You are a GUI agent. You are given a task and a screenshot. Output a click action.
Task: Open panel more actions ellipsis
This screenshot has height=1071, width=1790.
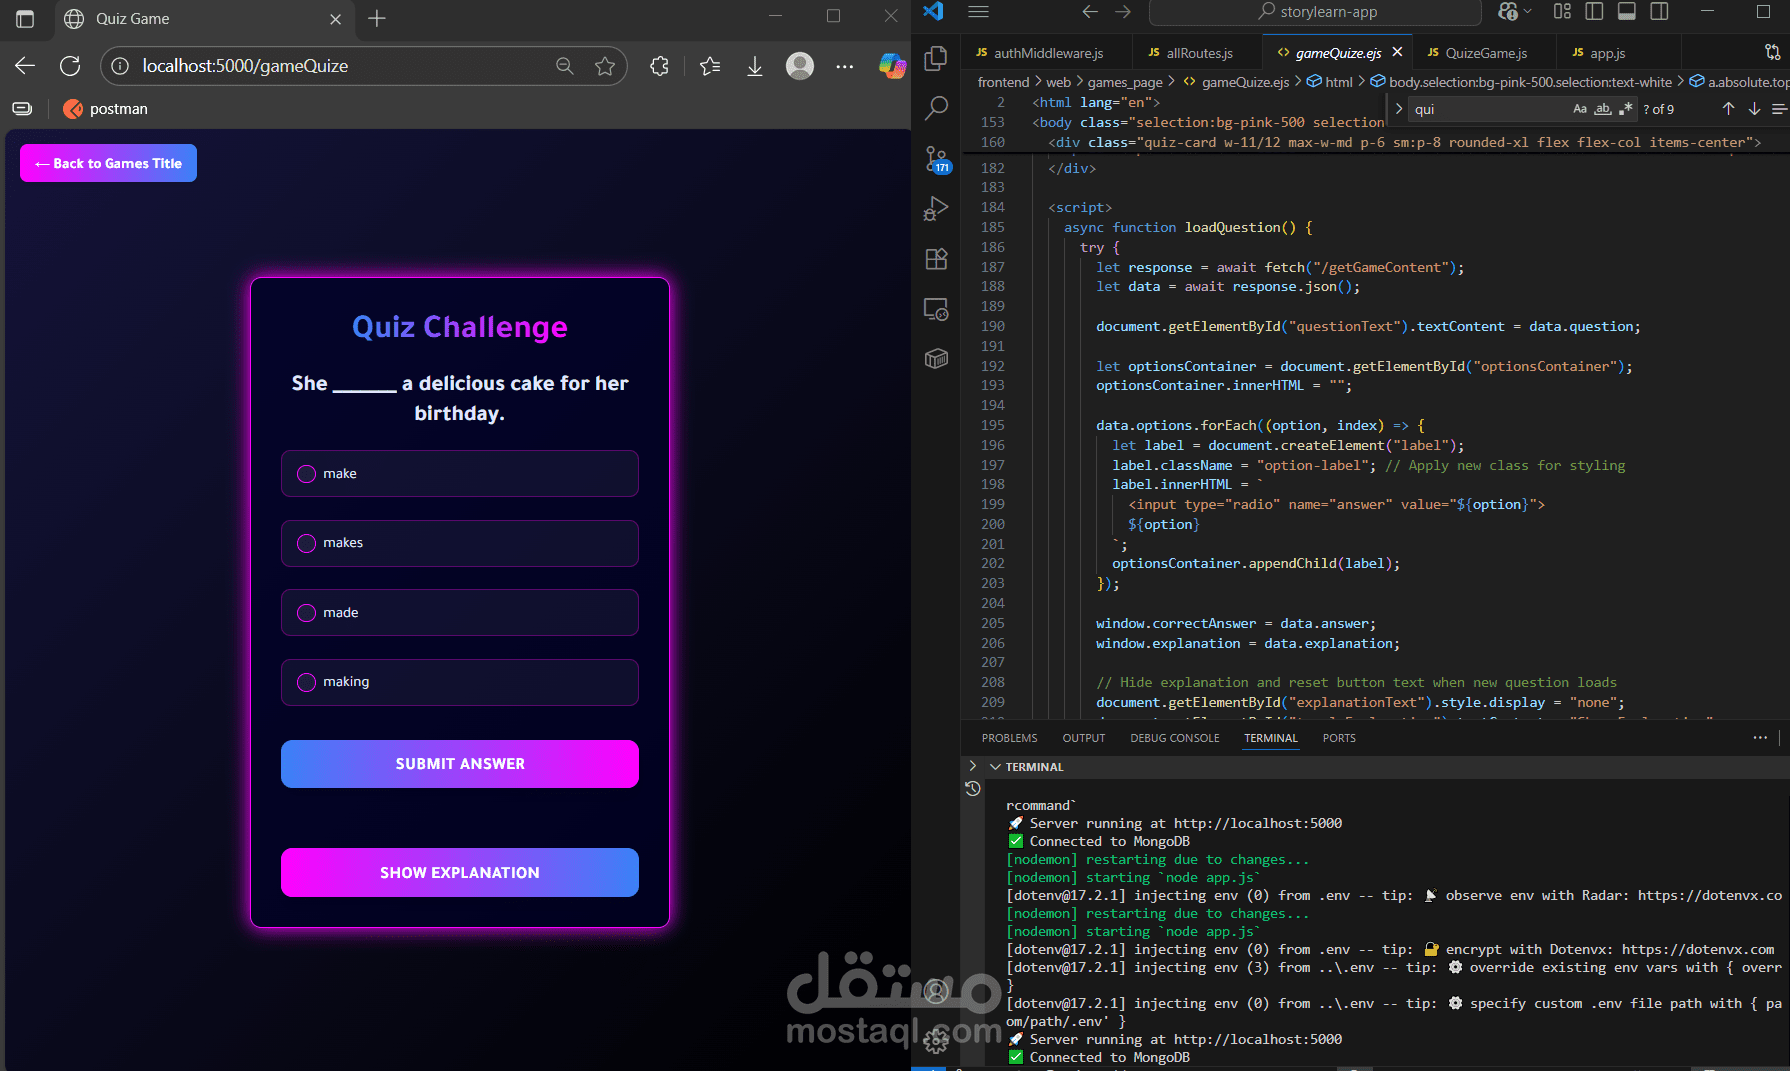[x=1760, y=738]
